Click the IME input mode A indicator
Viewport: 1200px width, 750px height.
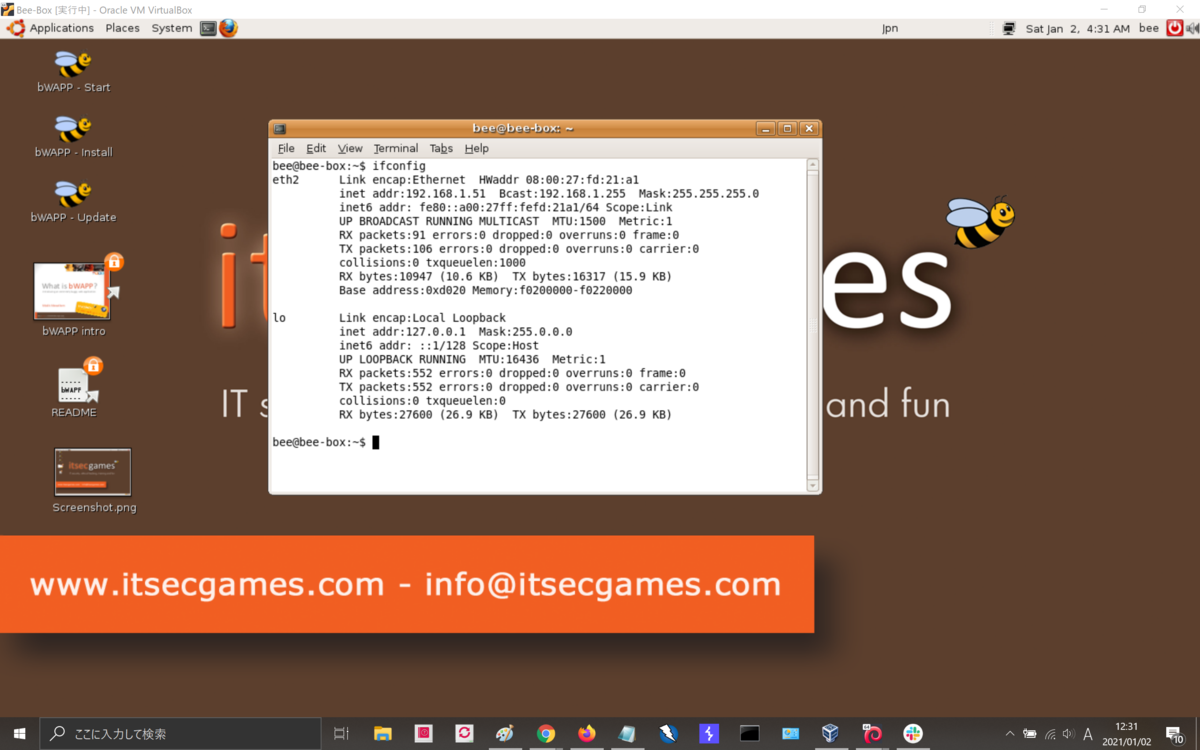pyautogui.click(x=1088, y=733)
